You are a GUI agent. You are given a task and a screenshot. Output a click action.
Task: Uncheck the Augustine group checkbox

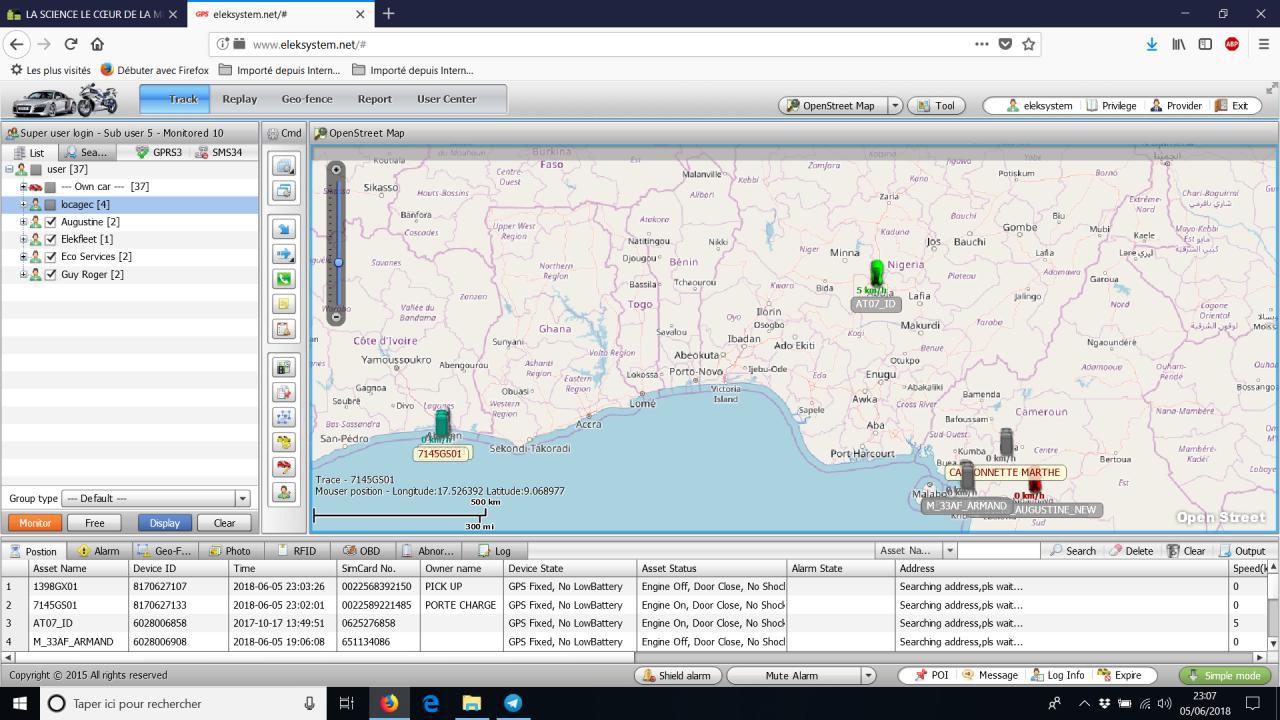[51, 222]
